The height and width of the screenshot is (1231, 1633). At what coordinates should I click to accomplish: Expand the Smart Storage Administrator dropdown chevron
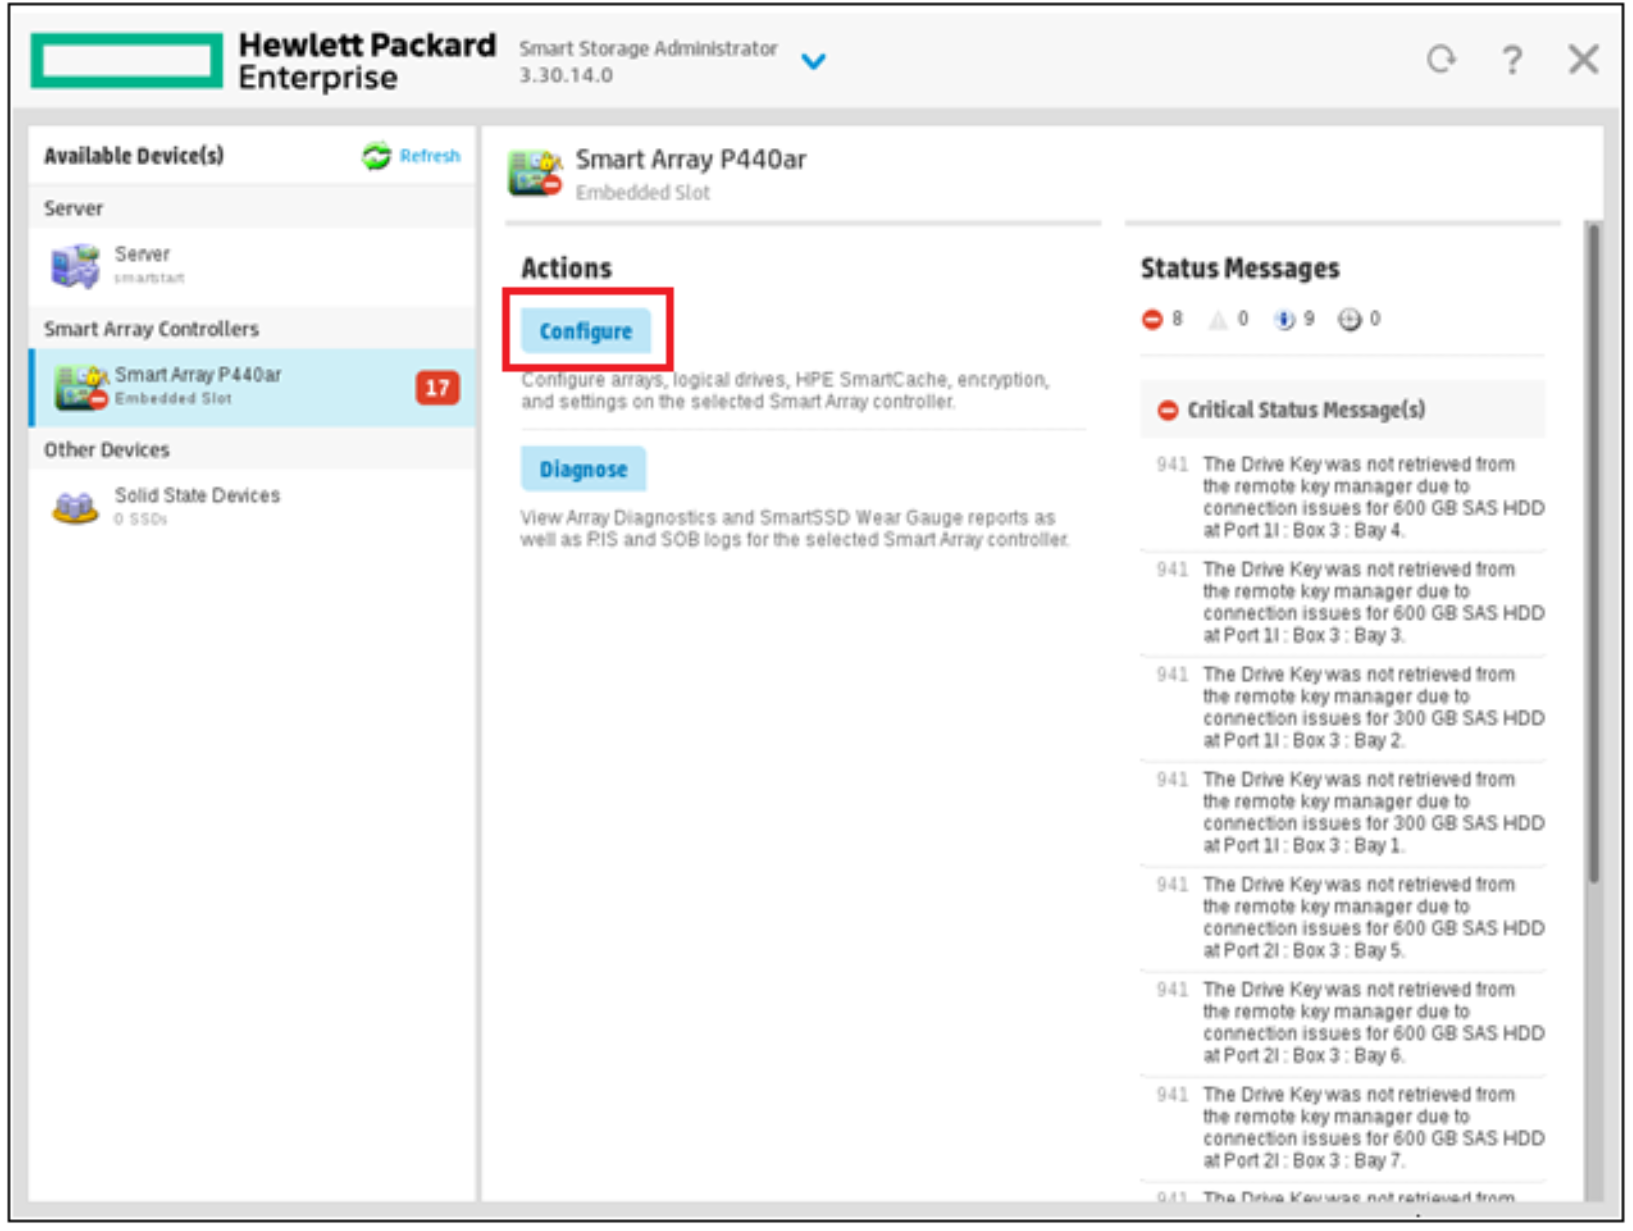click(814, 62)
